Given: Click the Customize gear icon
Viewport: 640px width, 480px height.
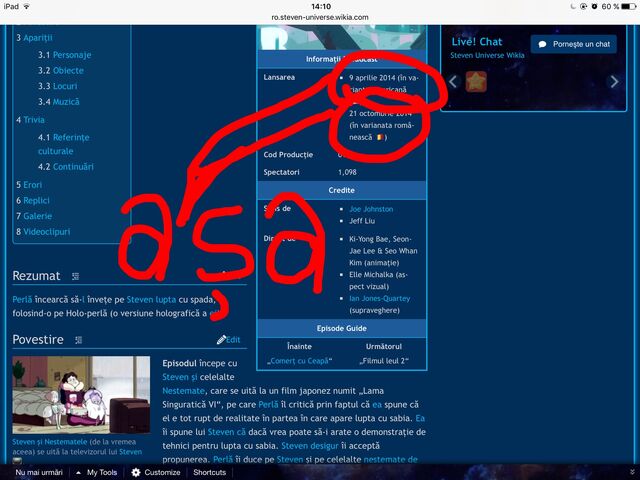Looking at the screenshot, I should point(136,473).
